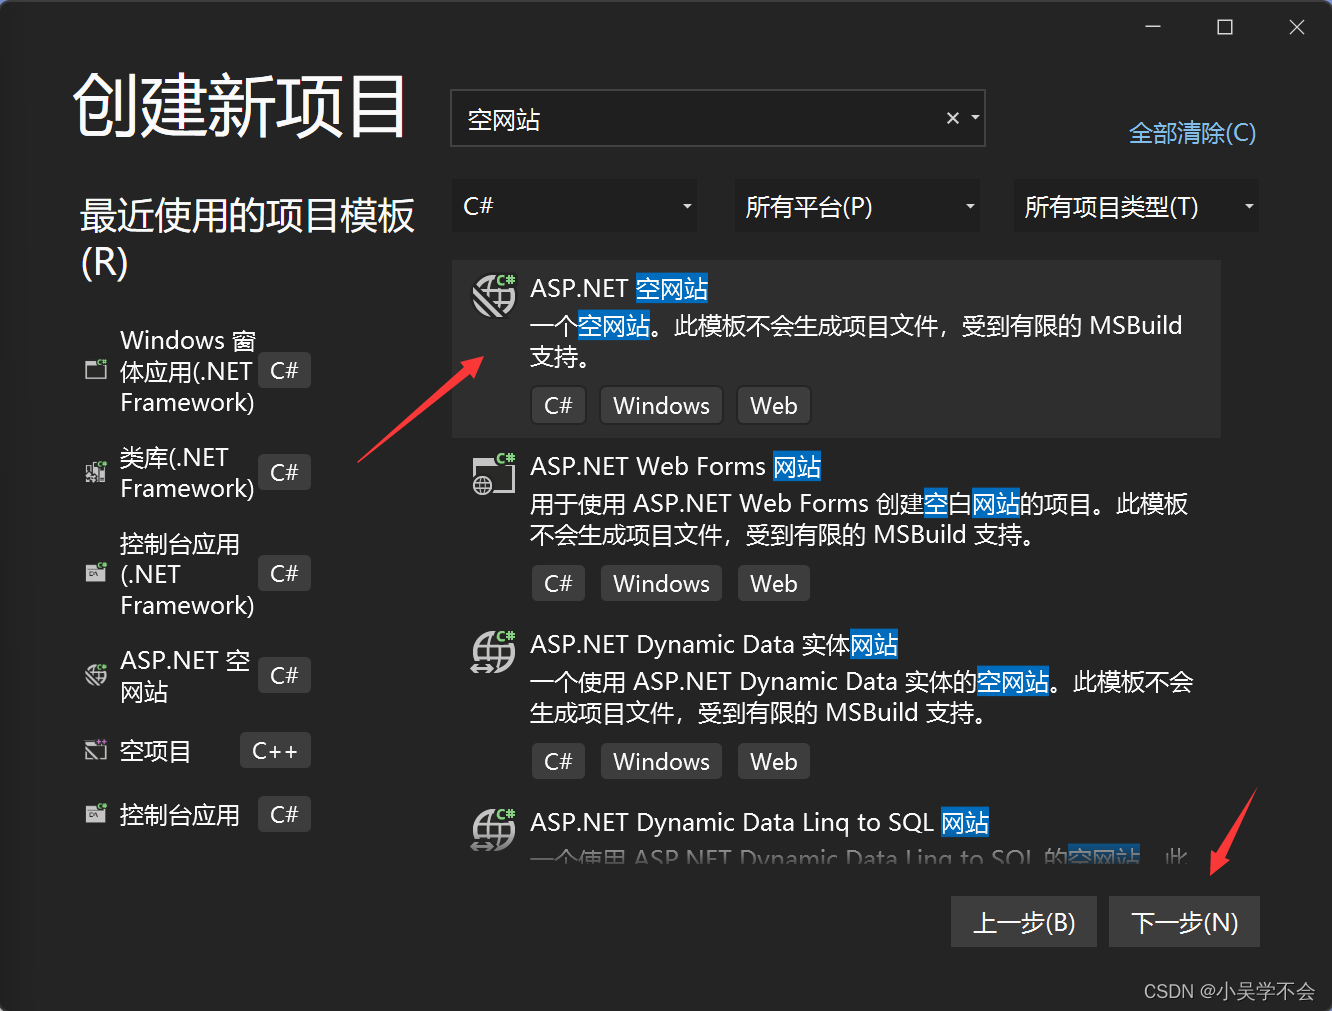Close the 创建新项目 dialog
Image resolution: width=1332 pixels, height=1011 pixels.
(x=1297, y=27)
